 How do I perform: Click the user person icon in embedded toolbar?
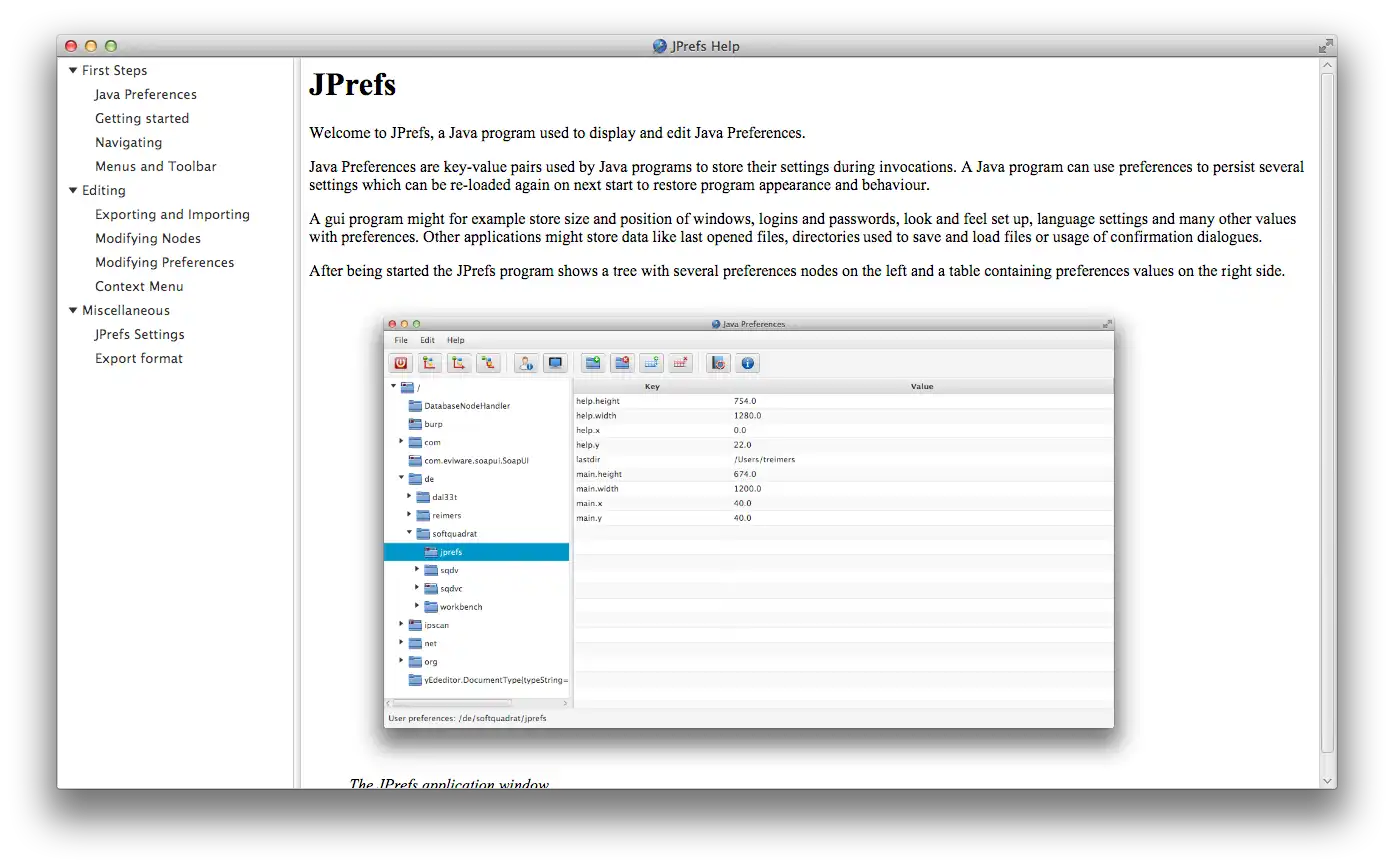point(526,363)
